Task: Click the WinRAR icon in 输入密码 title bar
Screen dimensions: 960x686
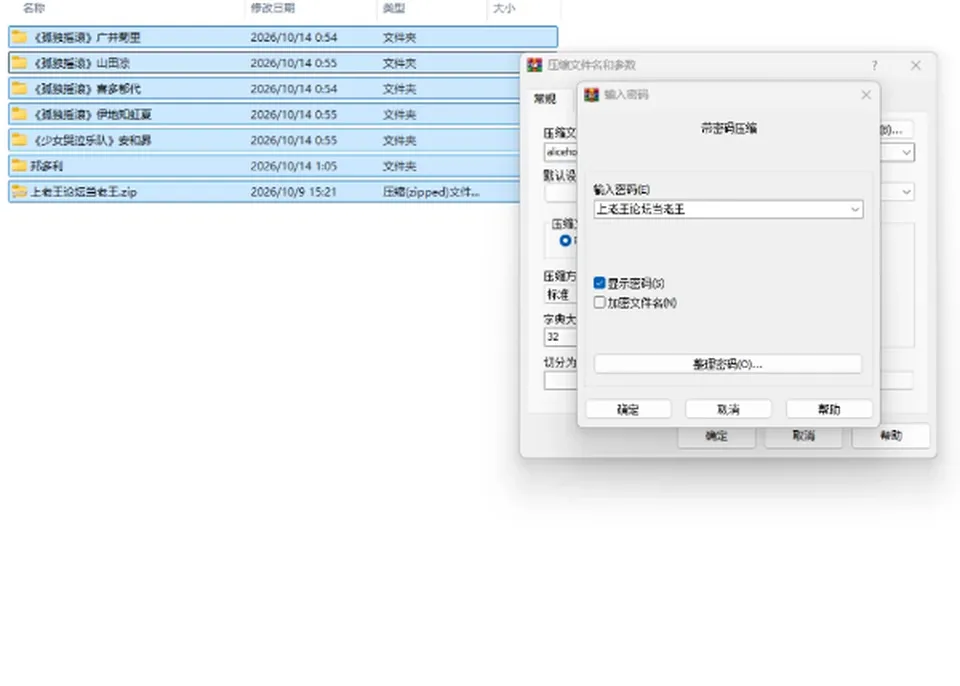Action: [x=591, y=95]
